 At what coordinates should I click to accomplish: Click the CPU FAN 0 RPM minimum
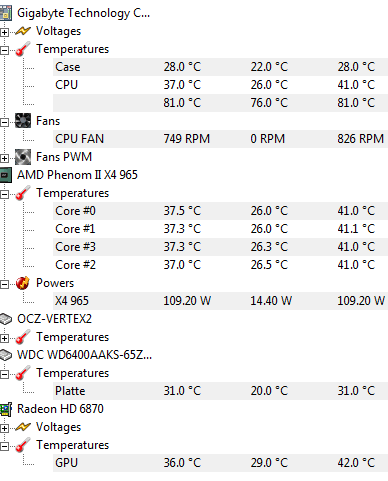point(268,139)
